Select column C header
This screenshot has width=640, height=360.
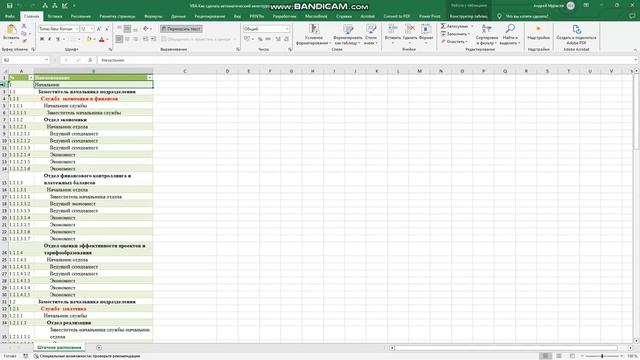click(x=185, y=71)
